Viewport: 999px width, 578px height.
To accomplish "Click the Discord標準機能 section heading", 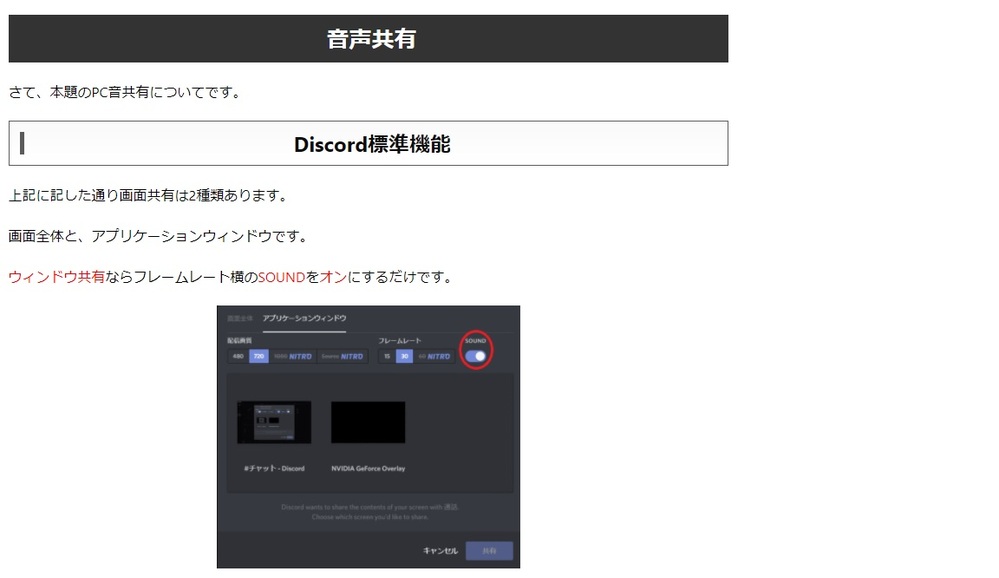I will (x=371, y=144).
